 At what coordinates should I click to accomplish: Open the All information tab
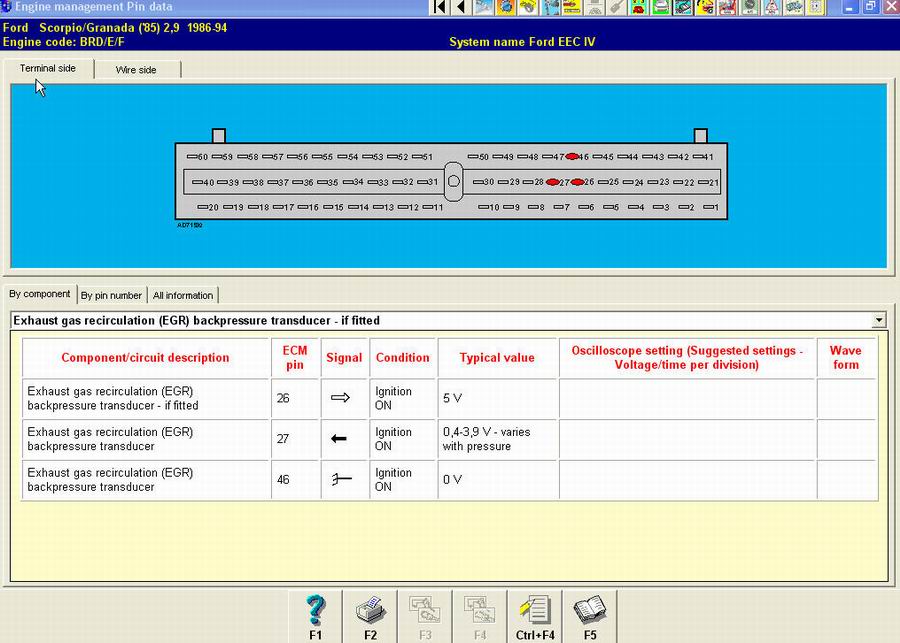[x=183, y=295]
